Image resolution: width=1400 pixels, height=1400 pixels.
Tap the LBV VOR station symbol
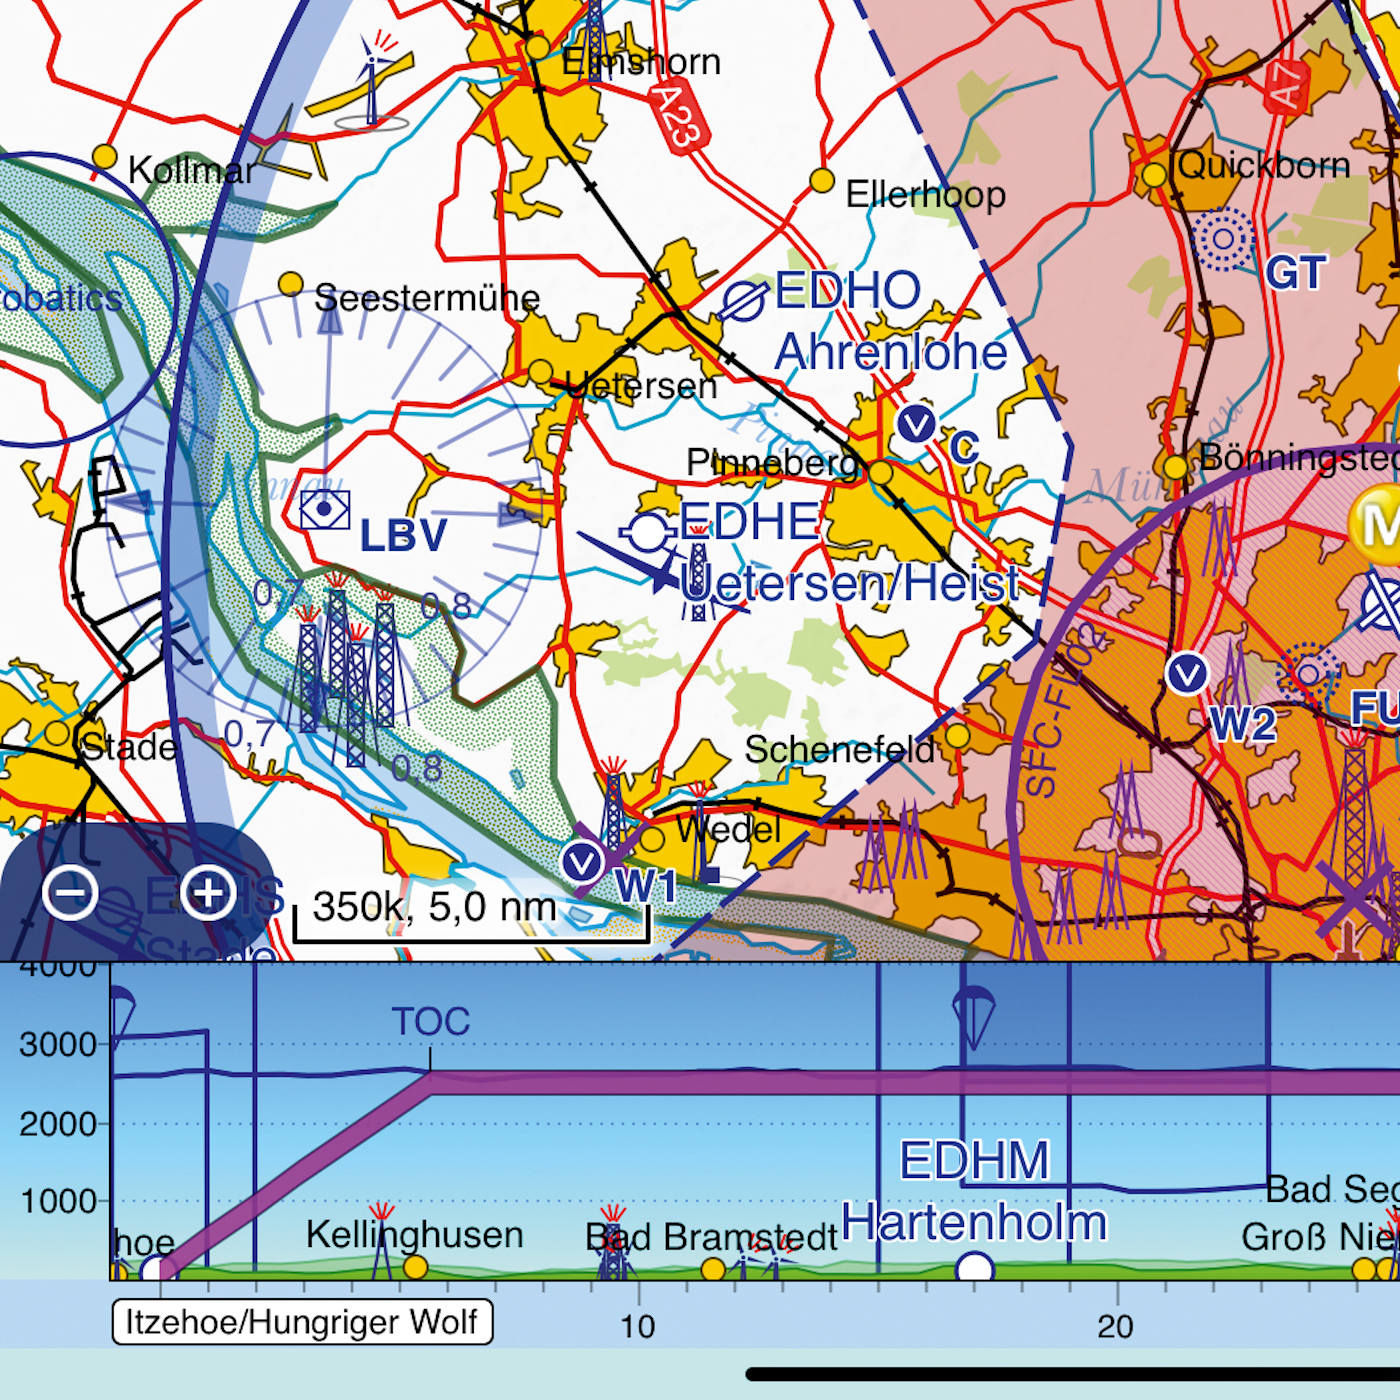coord(325,510)
